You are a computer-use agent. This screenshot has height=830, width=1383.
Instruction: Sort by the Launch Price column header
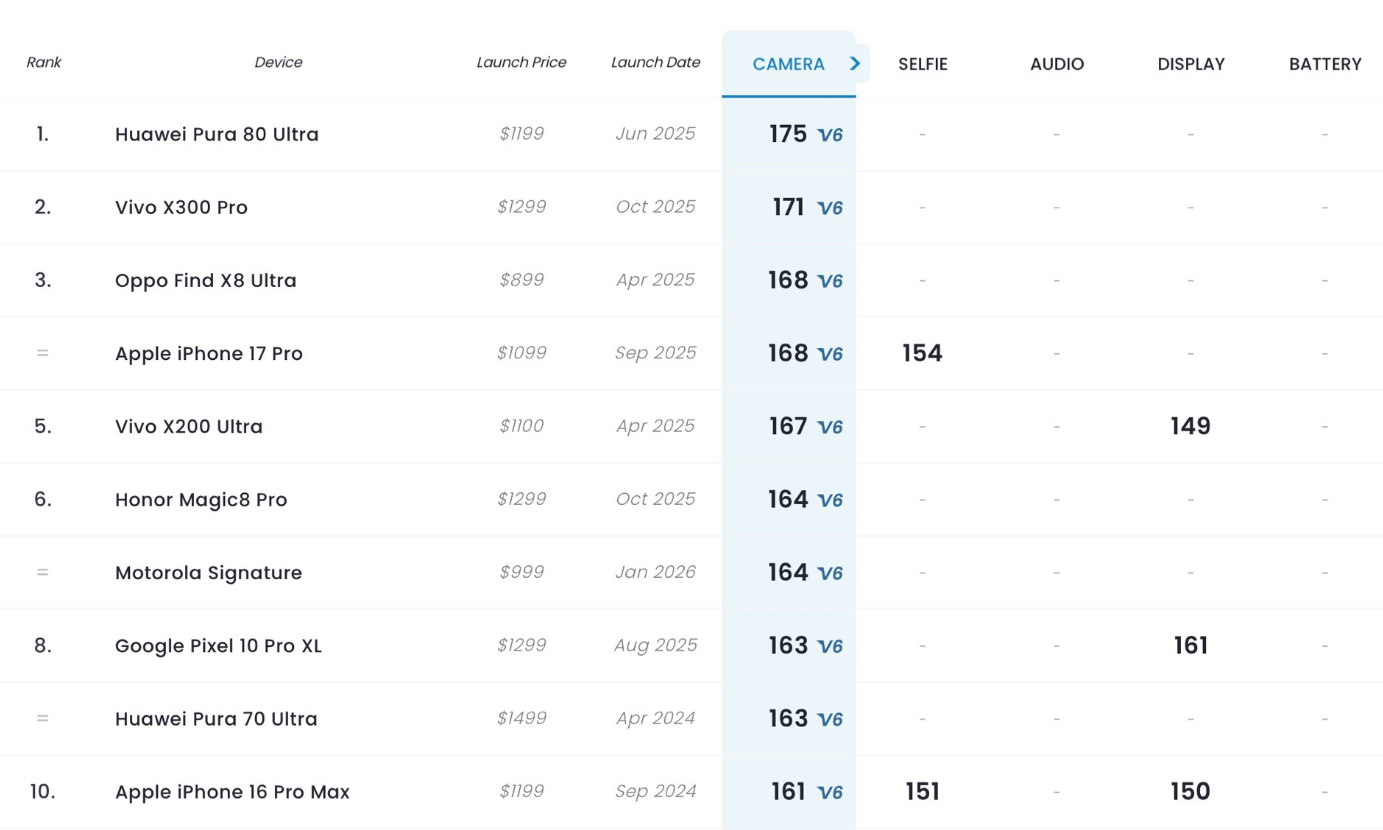tap(521, 62)
